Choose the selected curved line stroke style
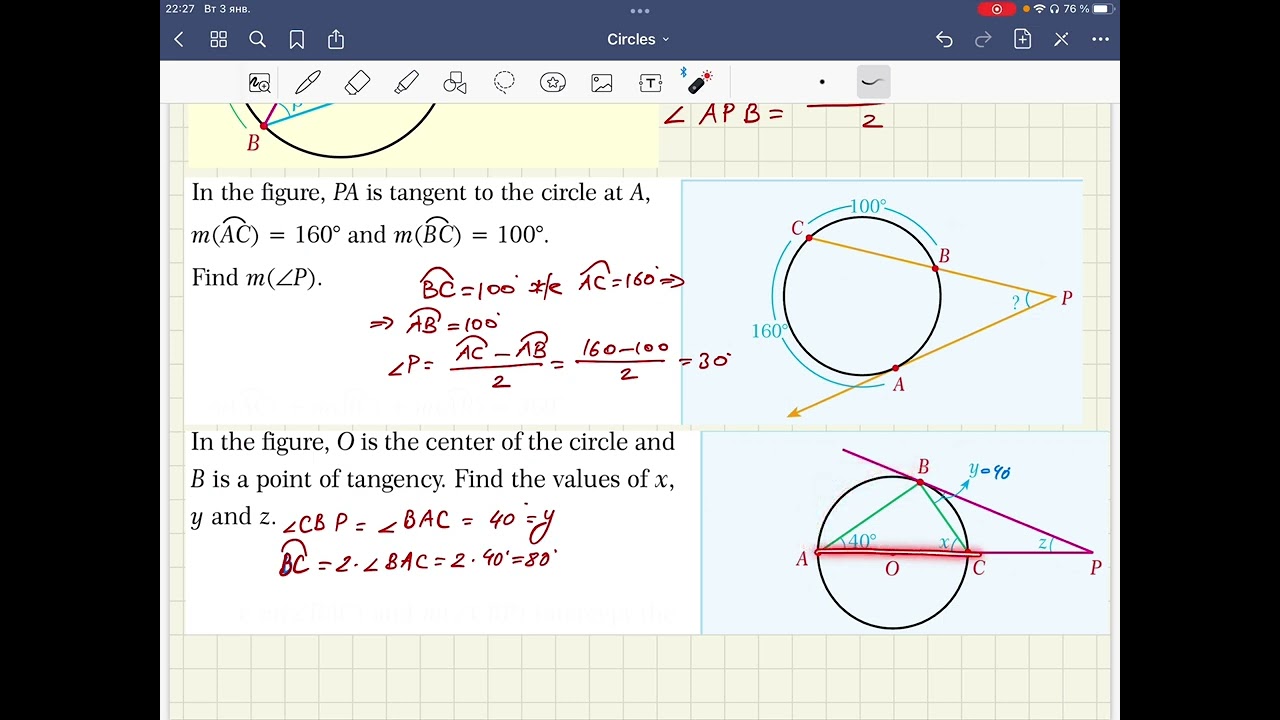The image size is (1280, 720). tap(873, 82)
